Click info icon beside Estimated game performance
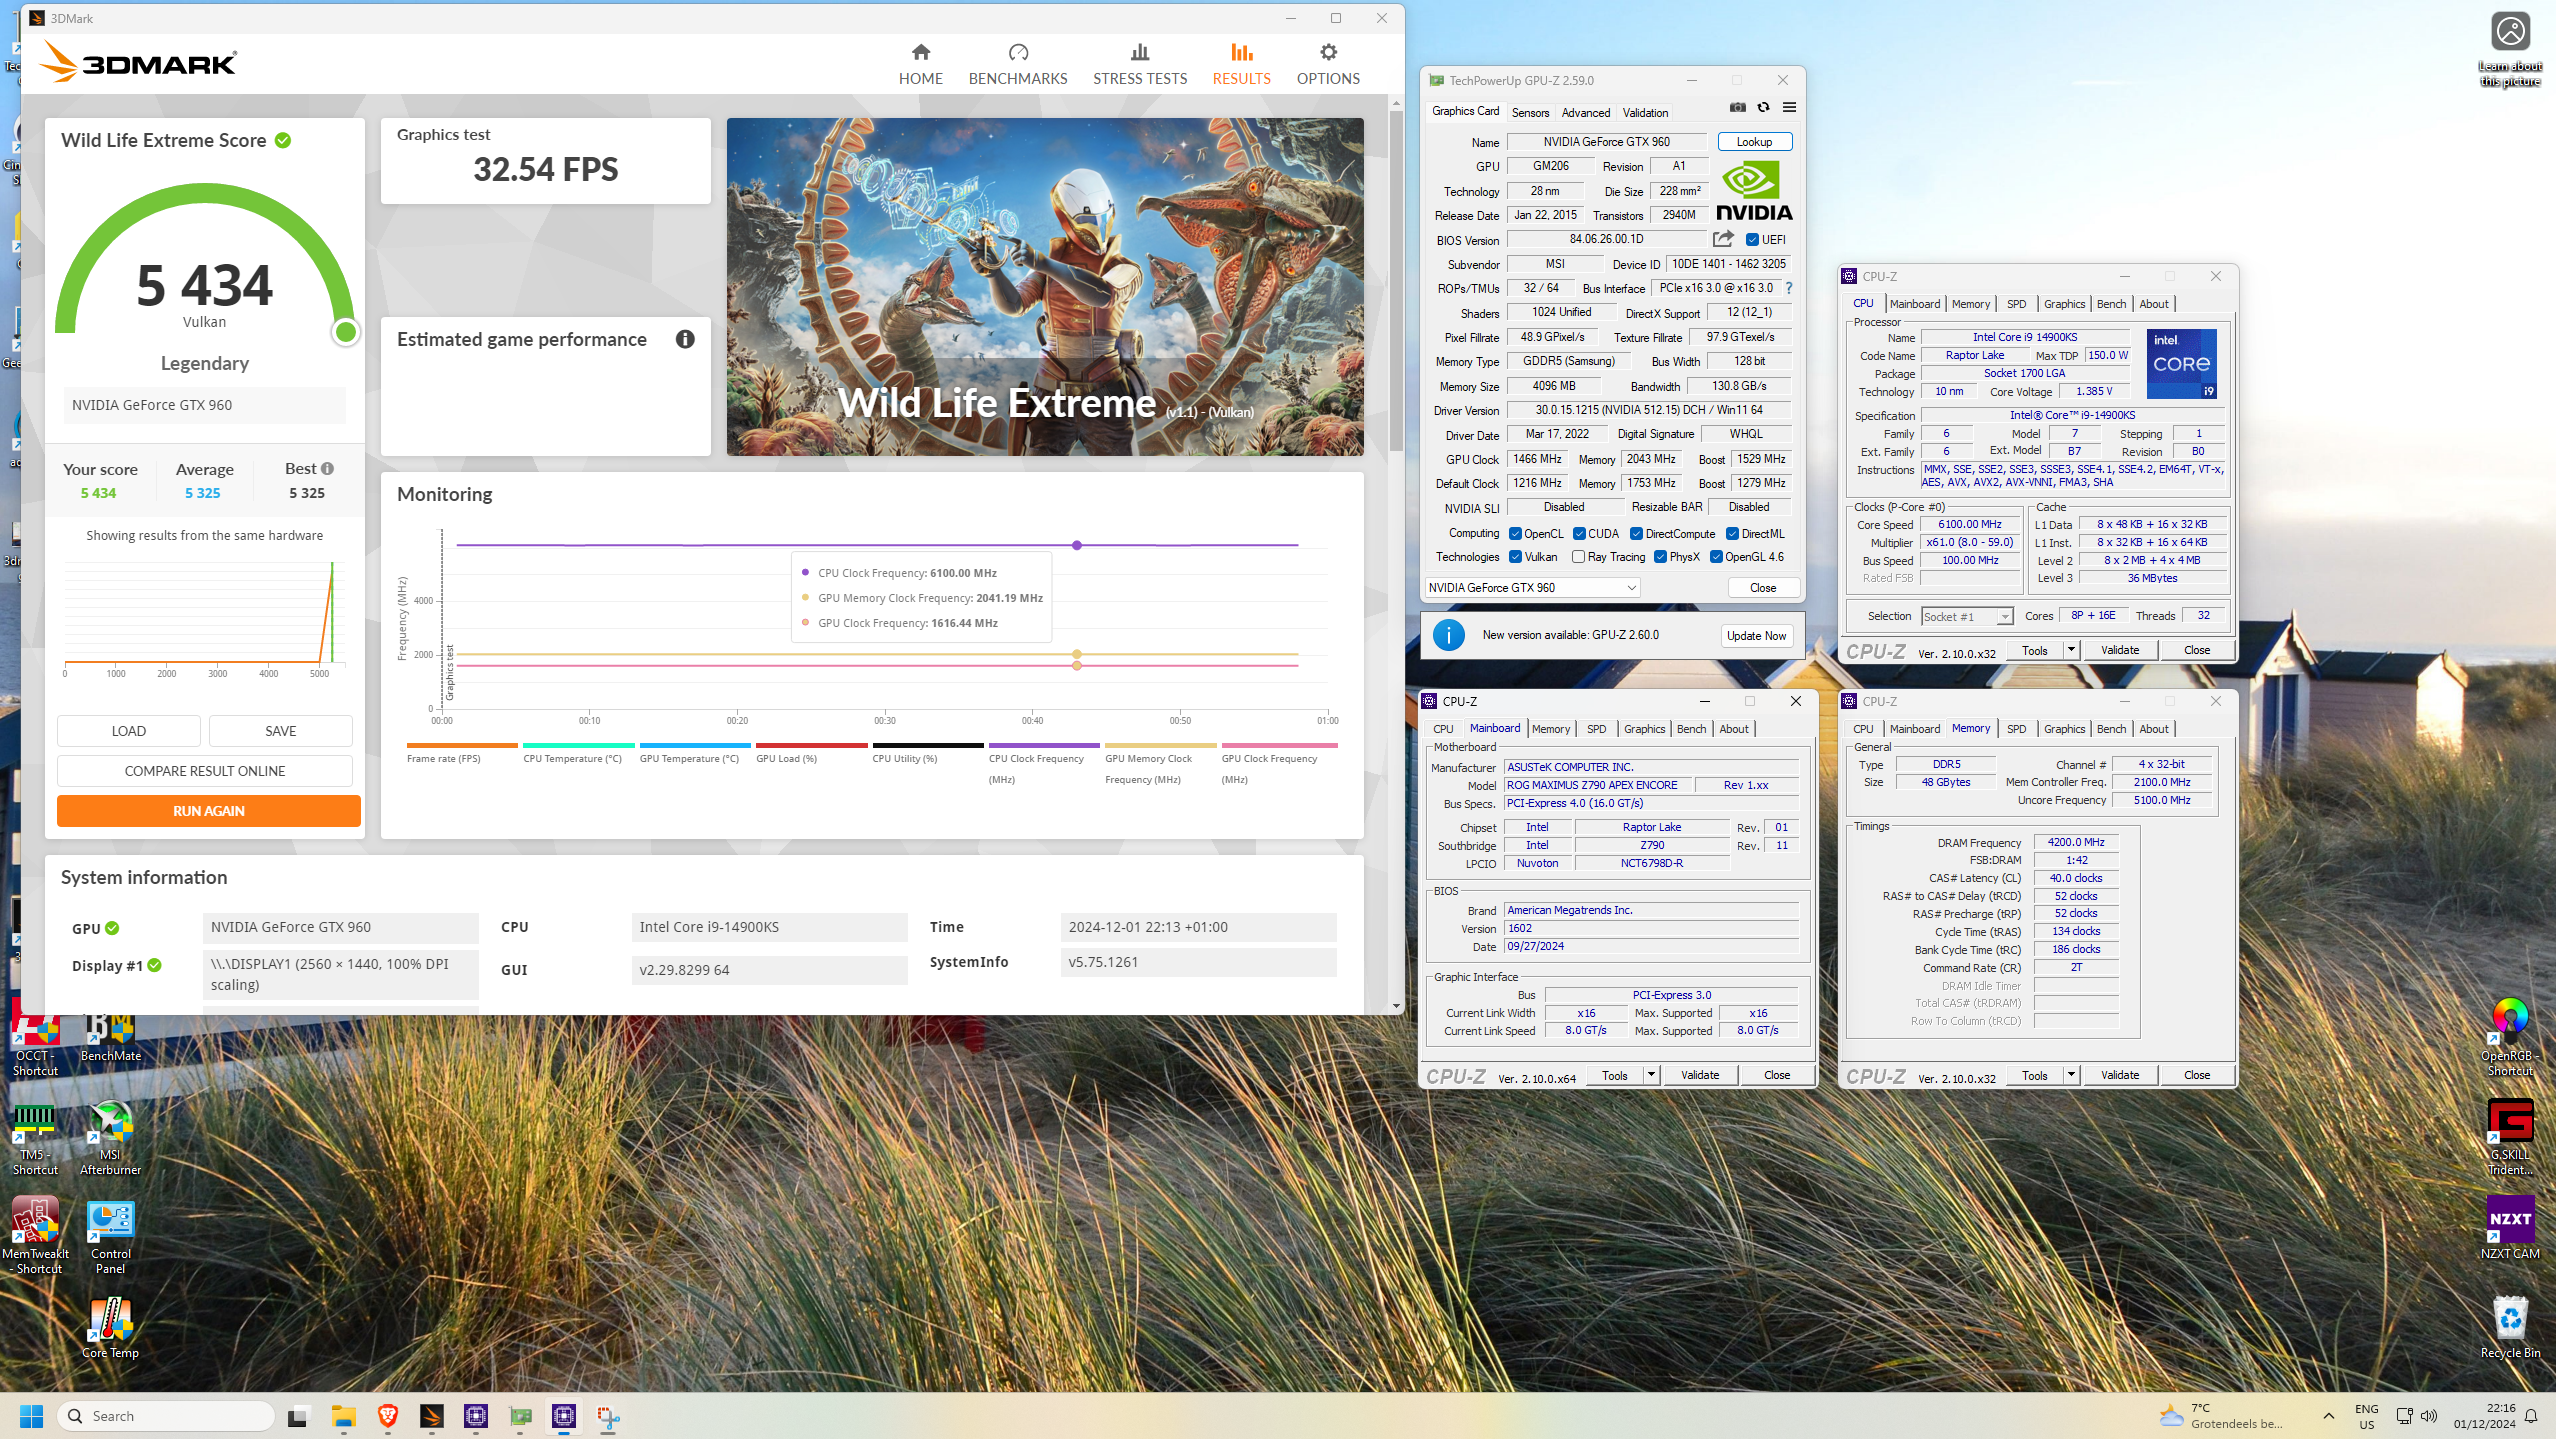2556x1439 pixels. pos(685,339)
